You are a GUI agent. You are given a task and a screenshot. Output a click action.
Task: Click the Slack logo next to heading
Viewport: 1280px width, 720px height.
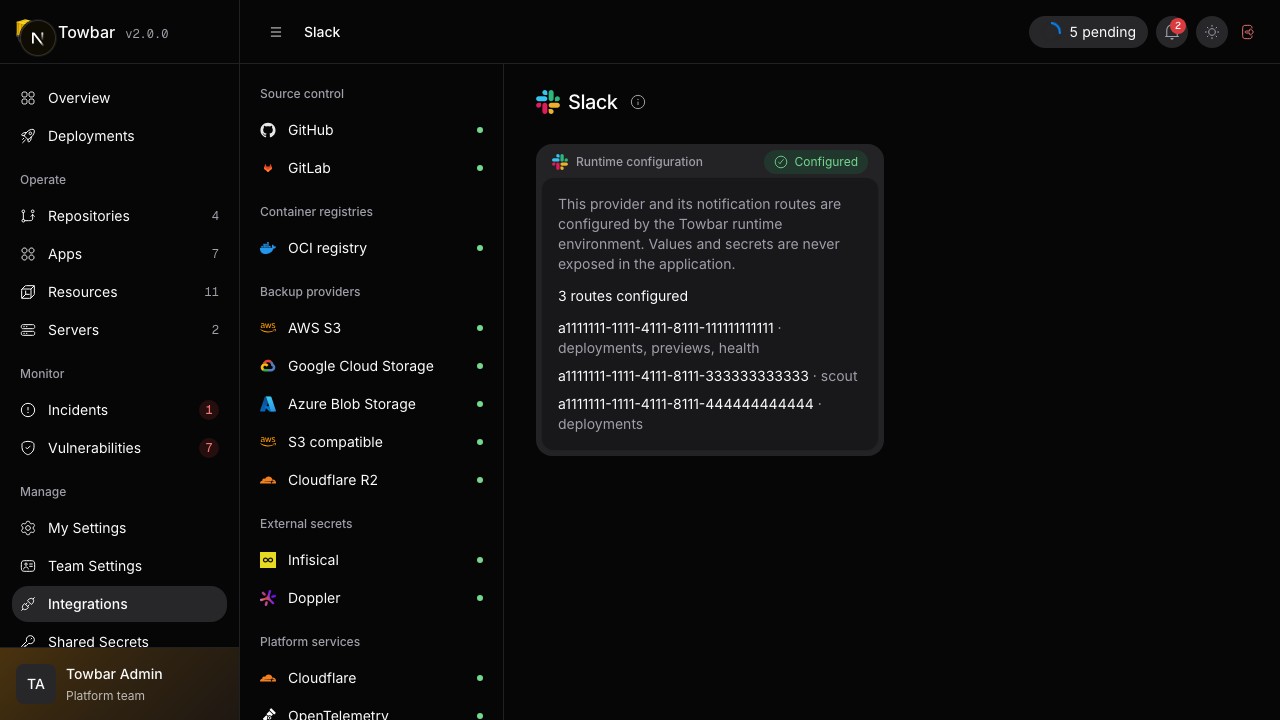[x=548, y=102]
